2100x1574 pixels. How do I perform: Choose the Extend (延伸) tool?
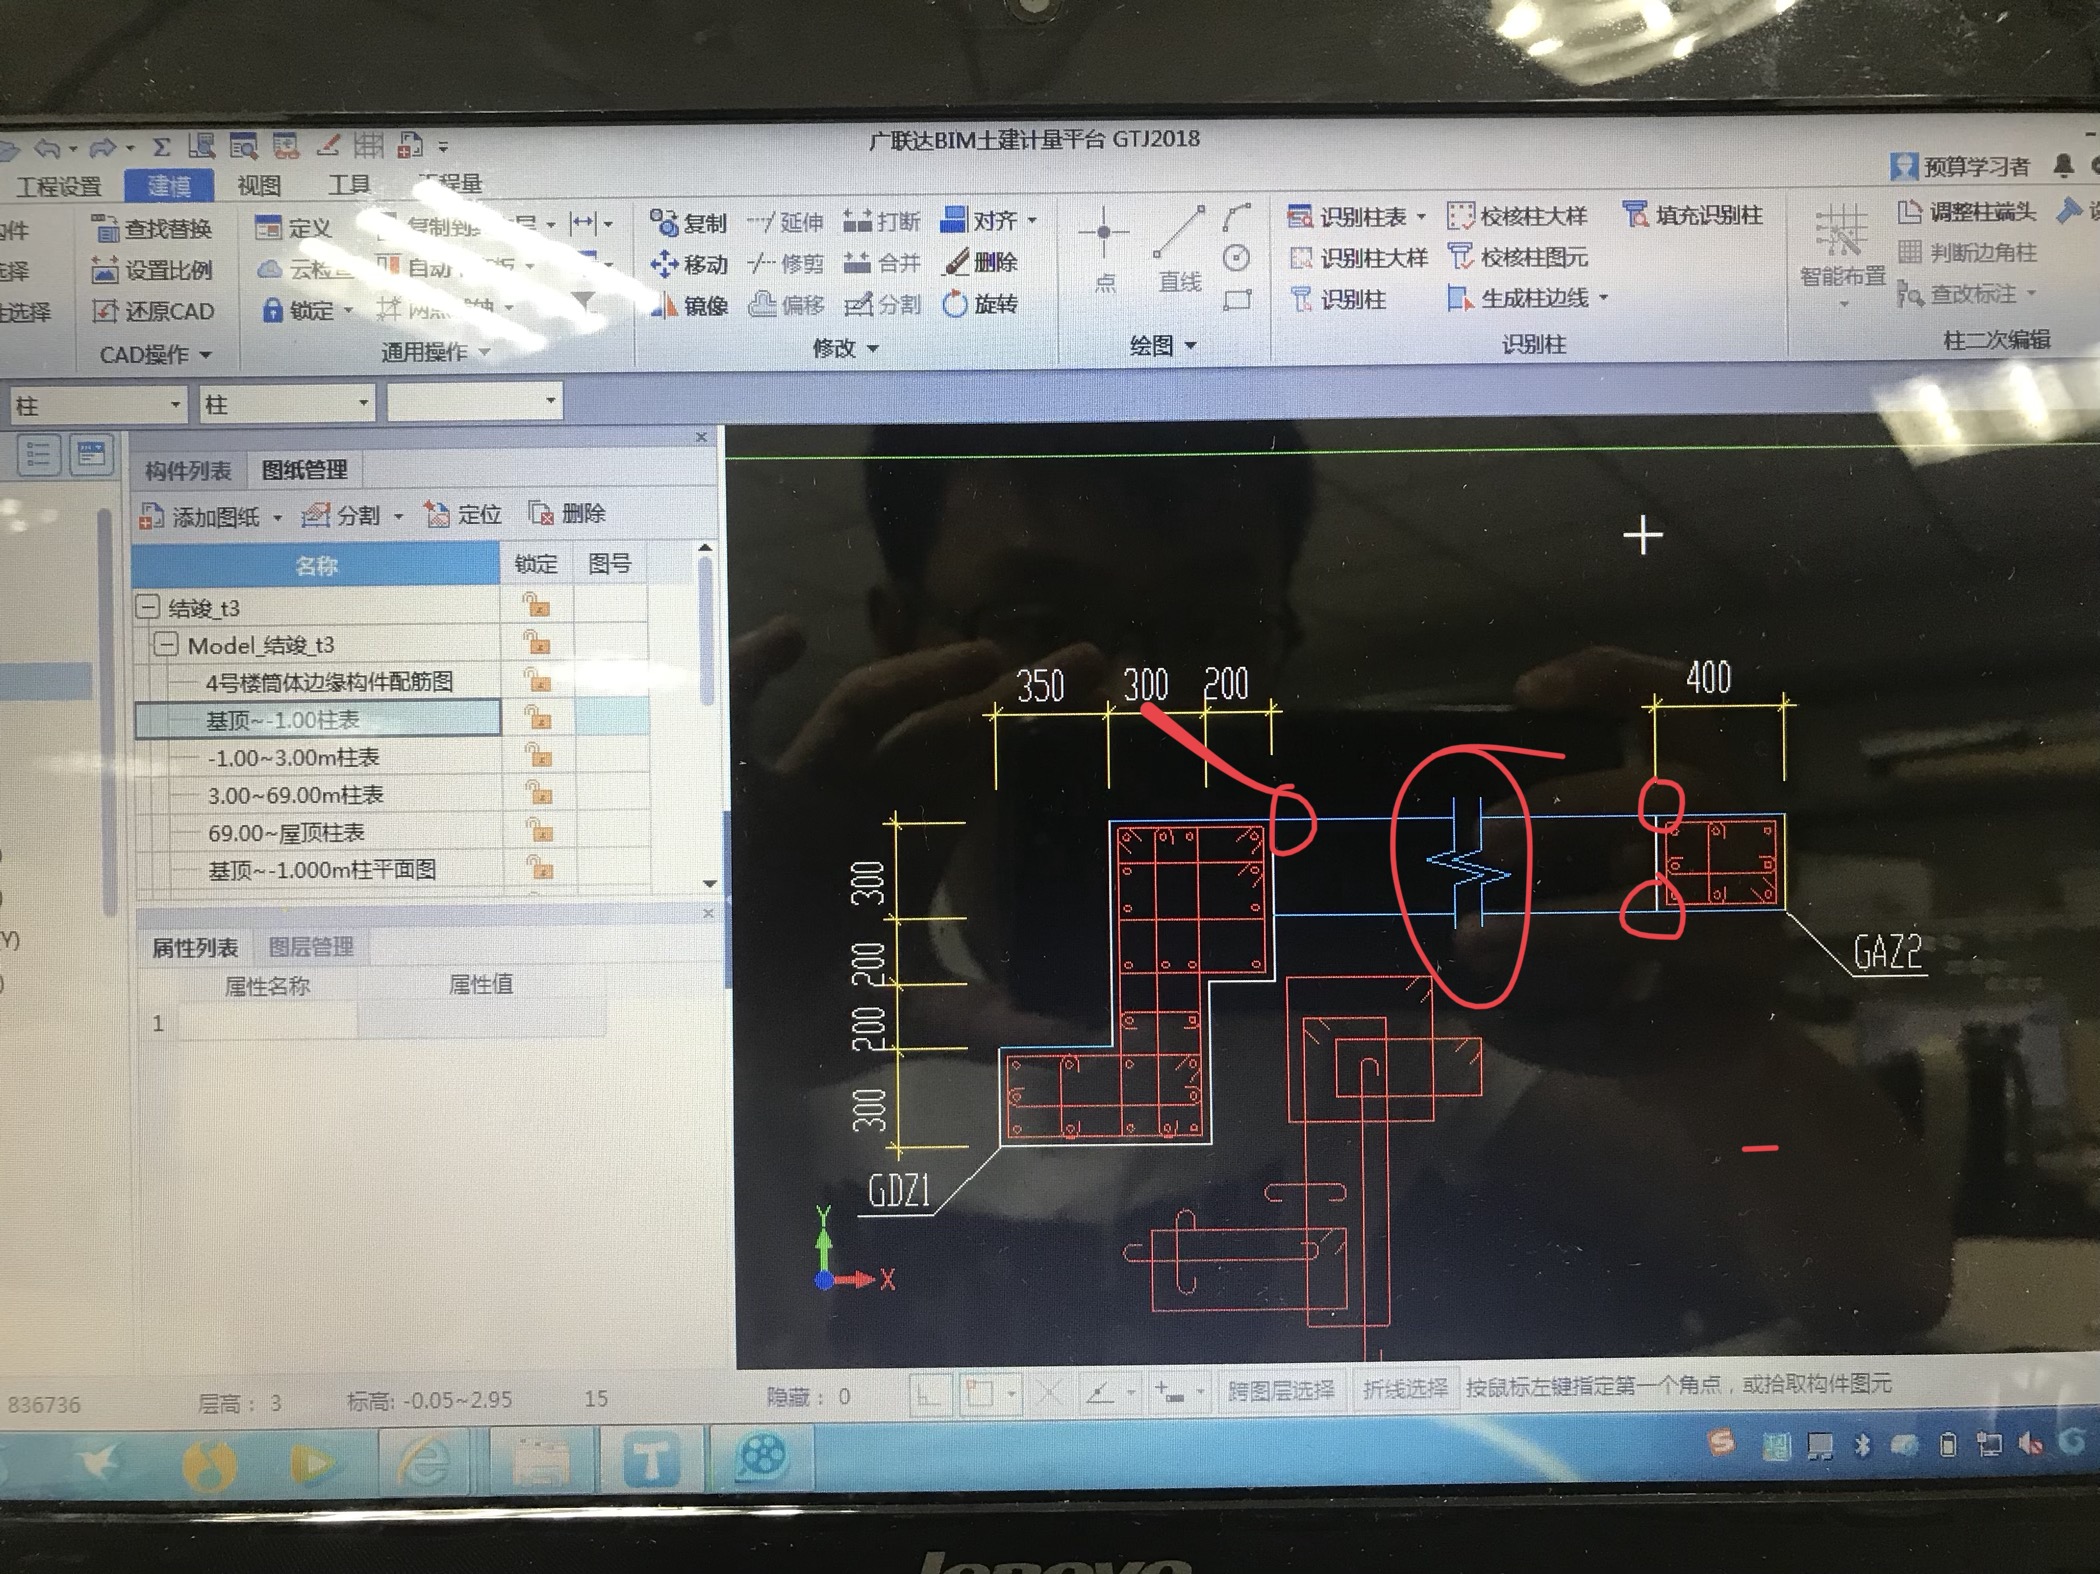coord(786,222)
